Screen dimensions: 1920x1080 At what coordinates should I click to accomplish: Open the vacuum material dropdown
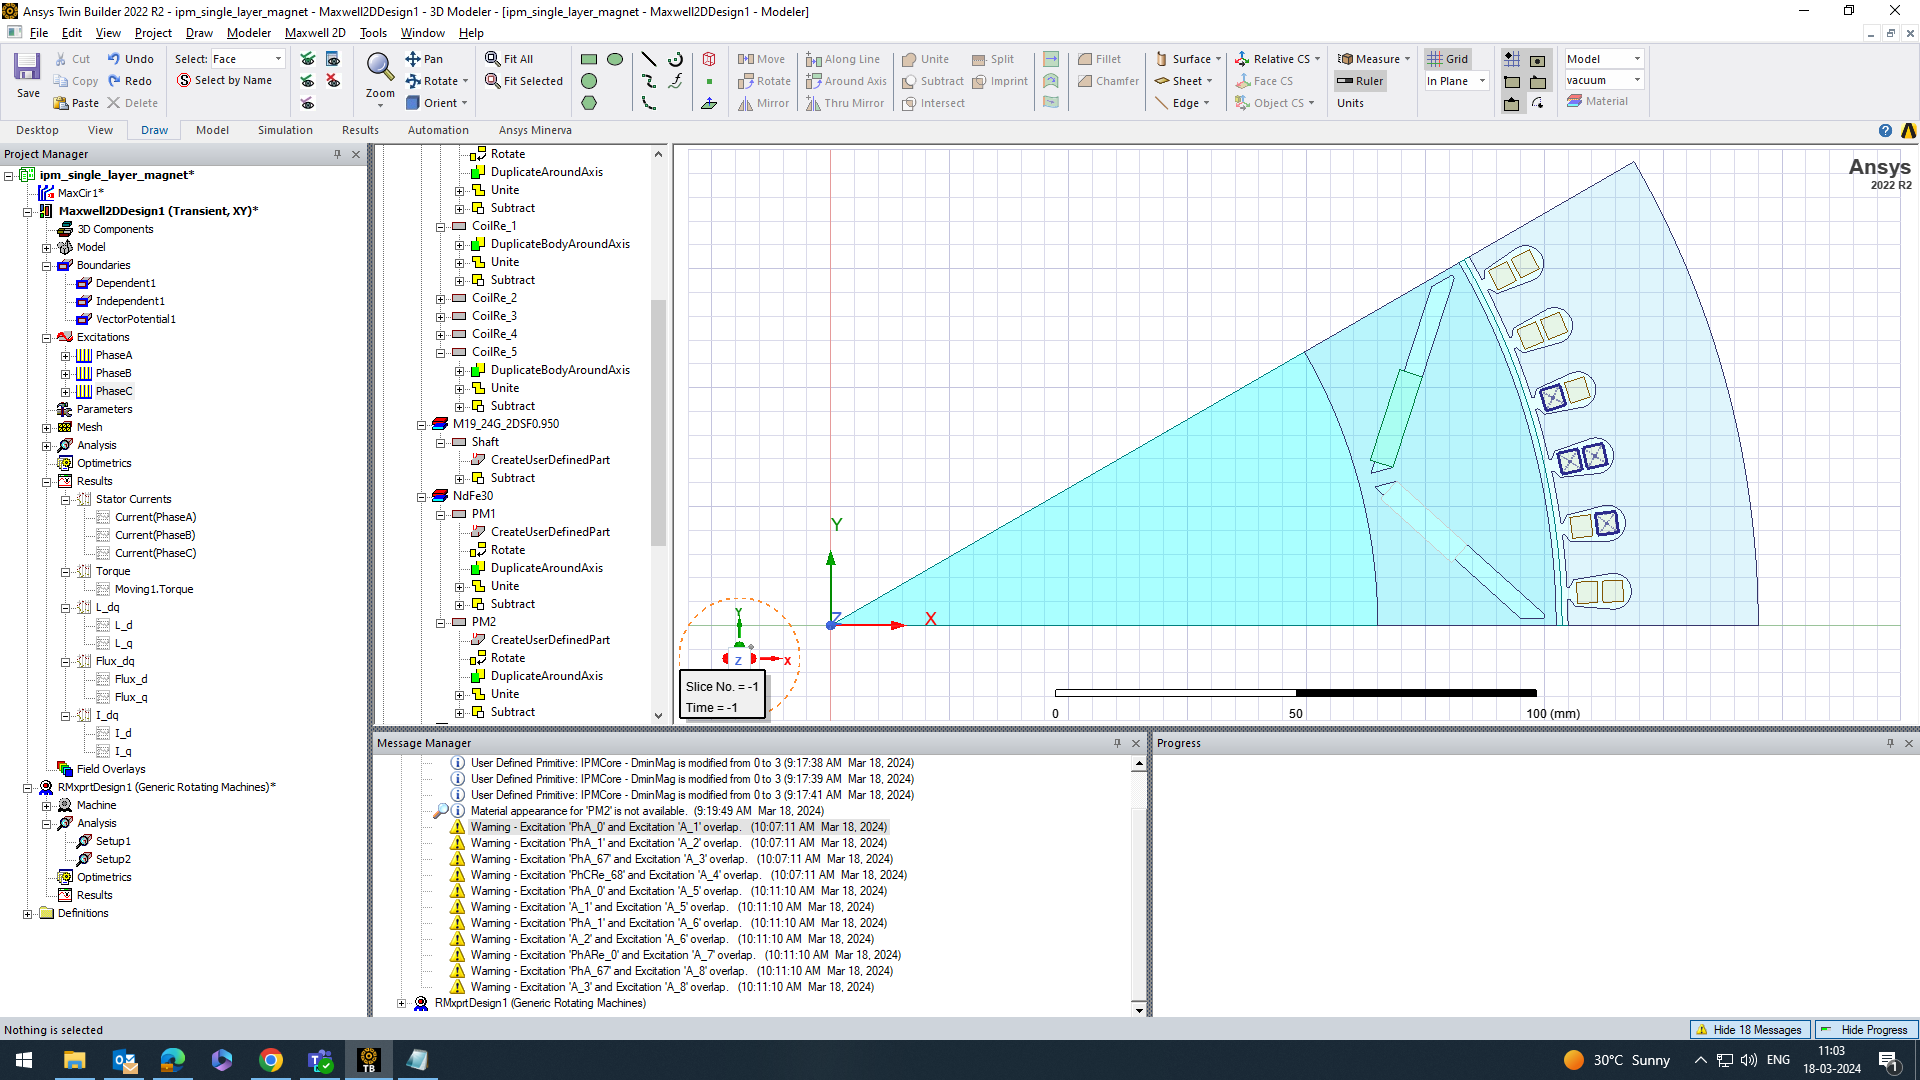(x=1637, y=81)
